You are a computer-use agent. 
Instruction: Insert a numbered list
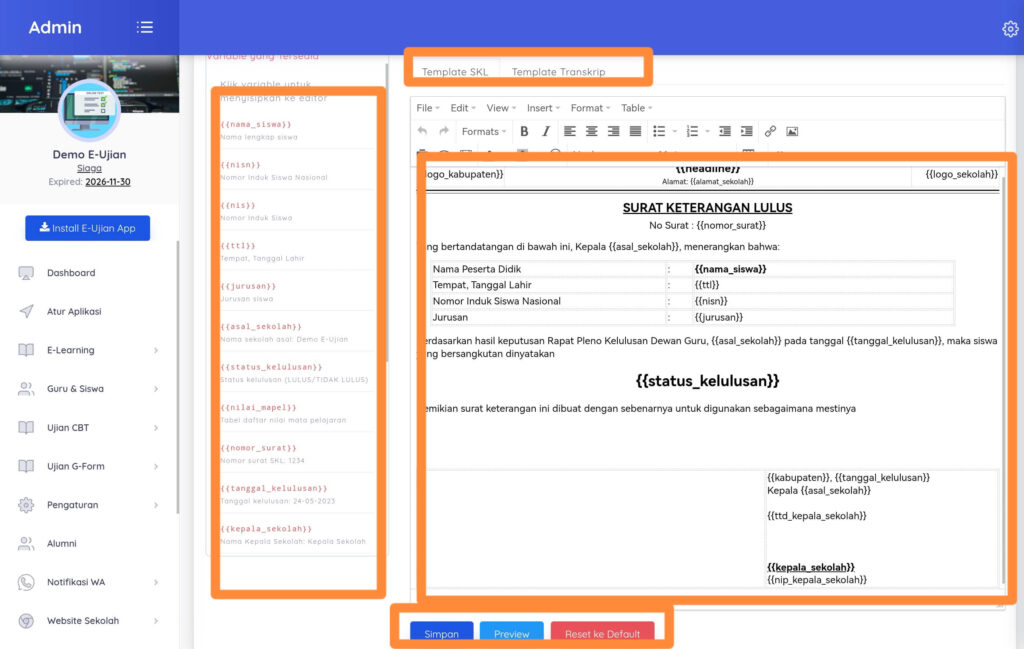(x=692, y=131)
